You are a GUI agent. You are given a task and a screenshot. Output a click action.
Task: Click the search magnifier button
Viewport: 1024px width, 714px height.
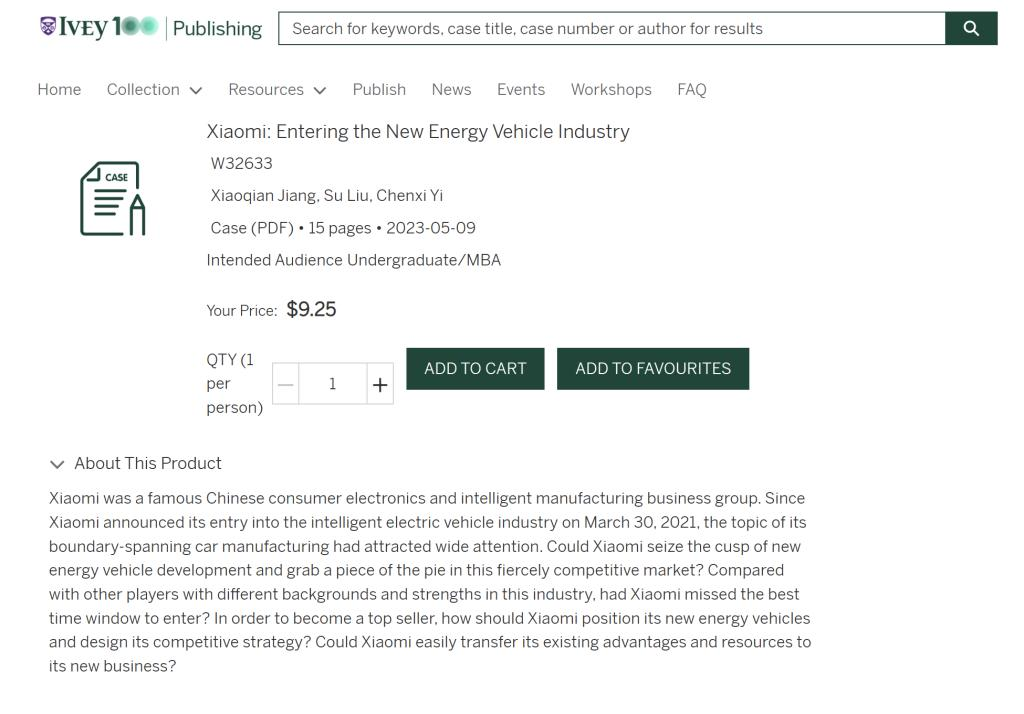(x=970, y=28)
